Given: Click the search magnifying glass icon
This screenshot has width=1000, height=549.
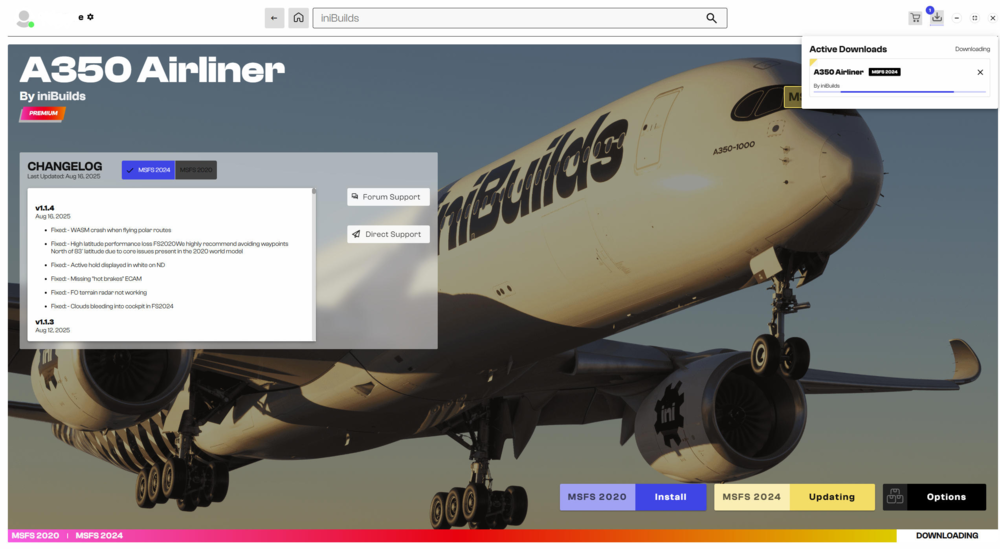Looking at the screenshot, I should [711, 18].
